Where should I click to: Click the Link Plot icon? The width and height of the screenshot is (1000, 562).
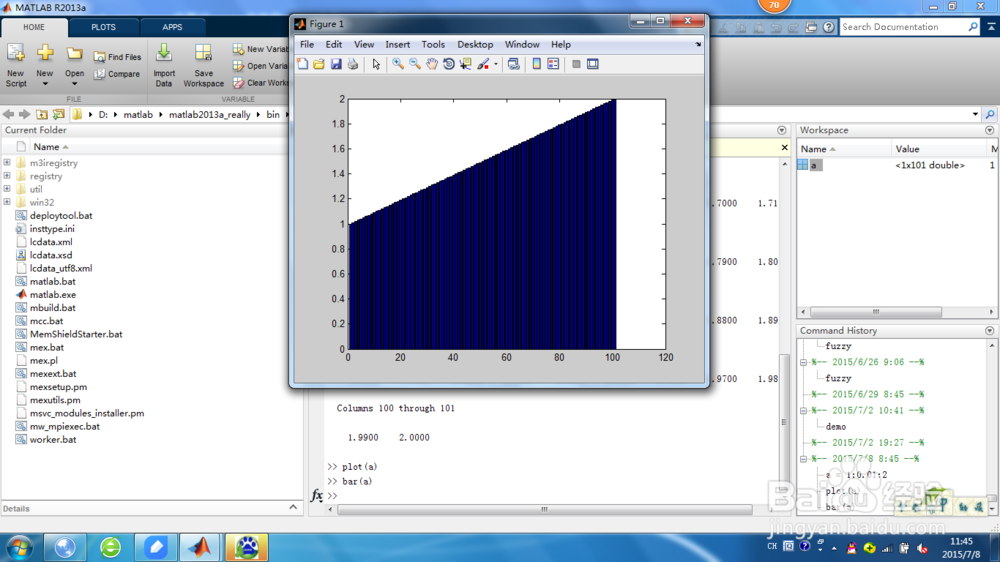click(513, 64)
